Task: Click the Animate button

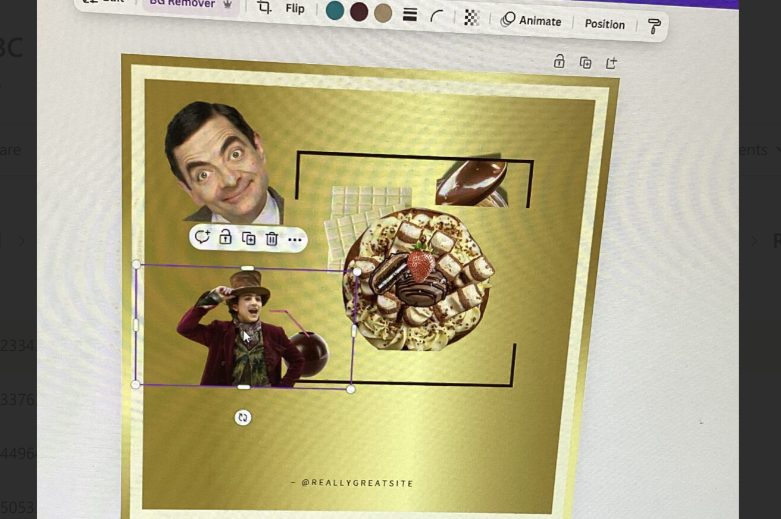Action: pos(531,20)
